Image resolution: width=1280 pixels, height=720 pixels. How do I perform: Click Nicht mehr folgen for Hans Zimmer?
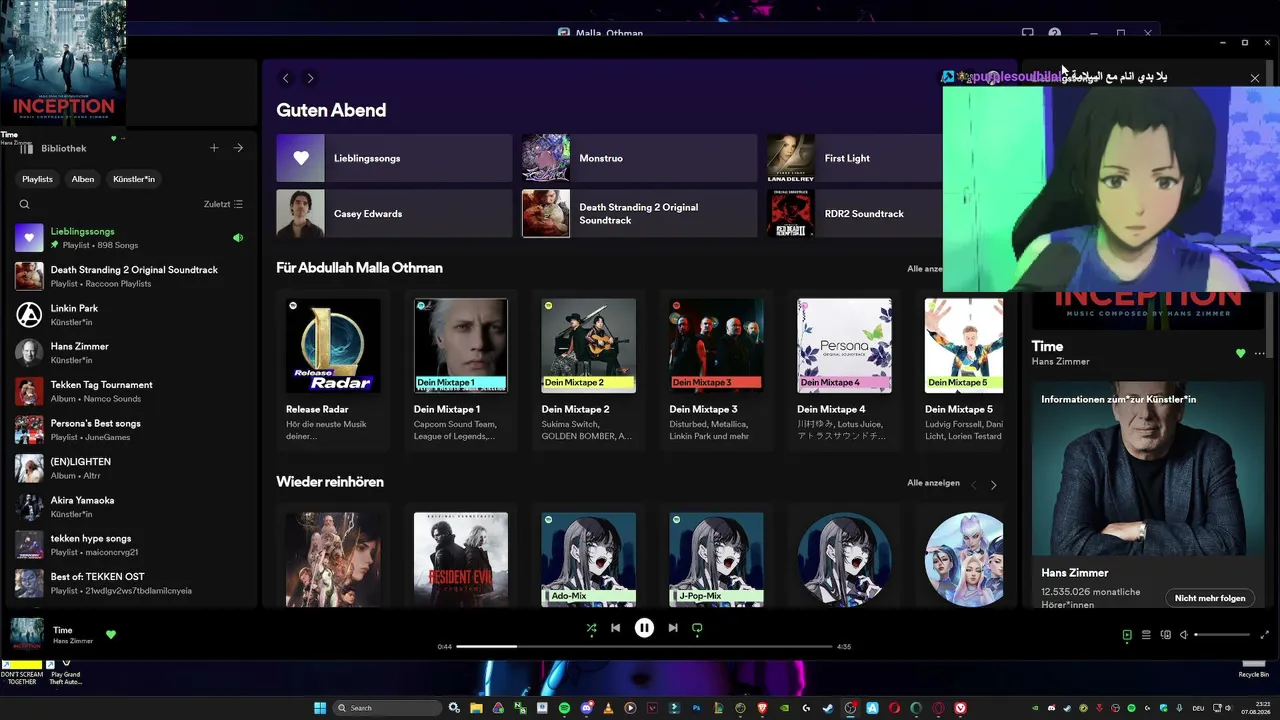point(1210,598)
